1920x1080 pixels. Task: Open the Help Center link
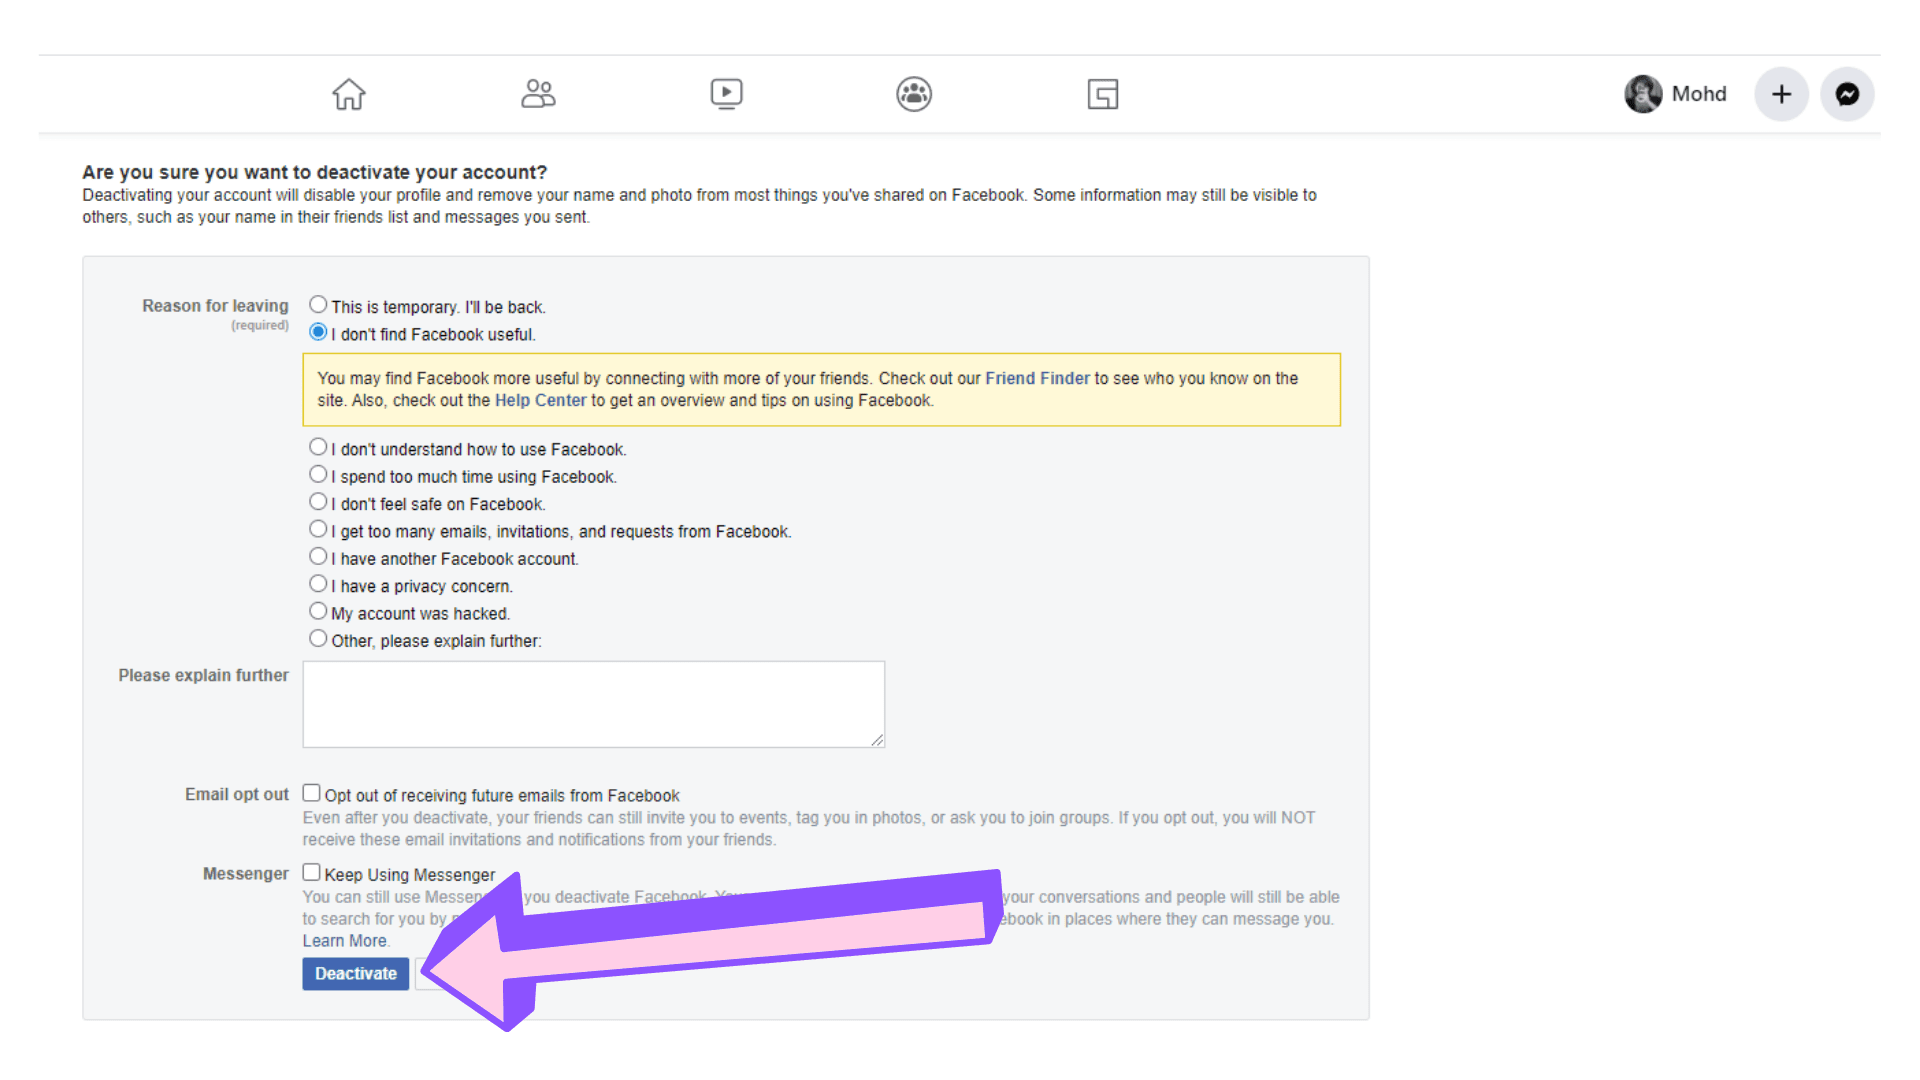[540, 400]
